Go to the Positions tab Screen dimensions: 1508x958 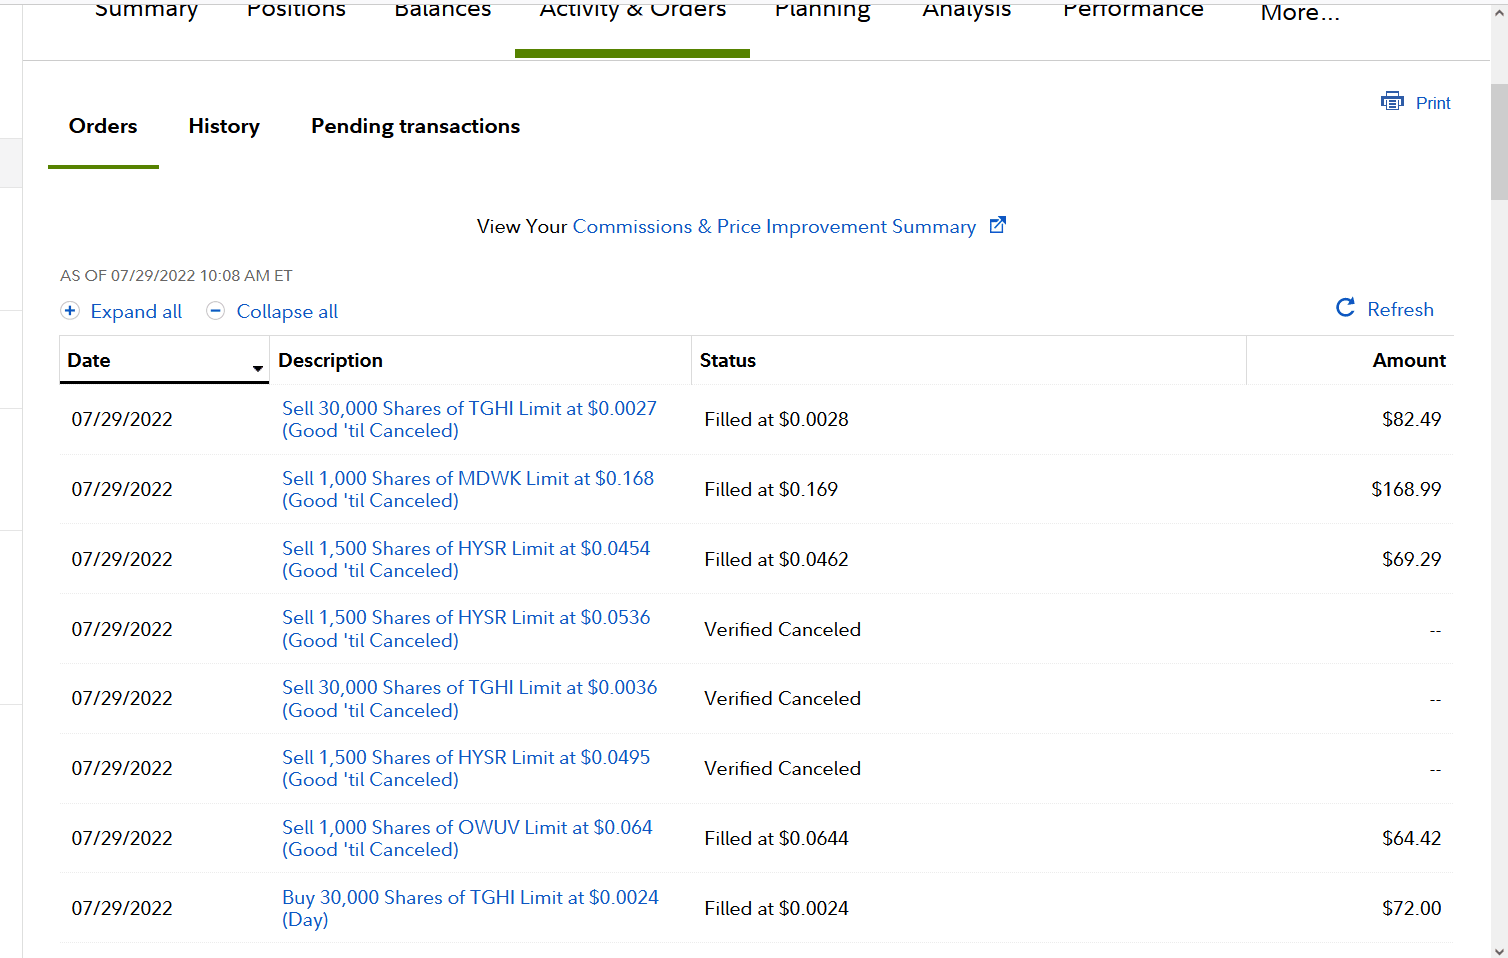coord(296,11)
